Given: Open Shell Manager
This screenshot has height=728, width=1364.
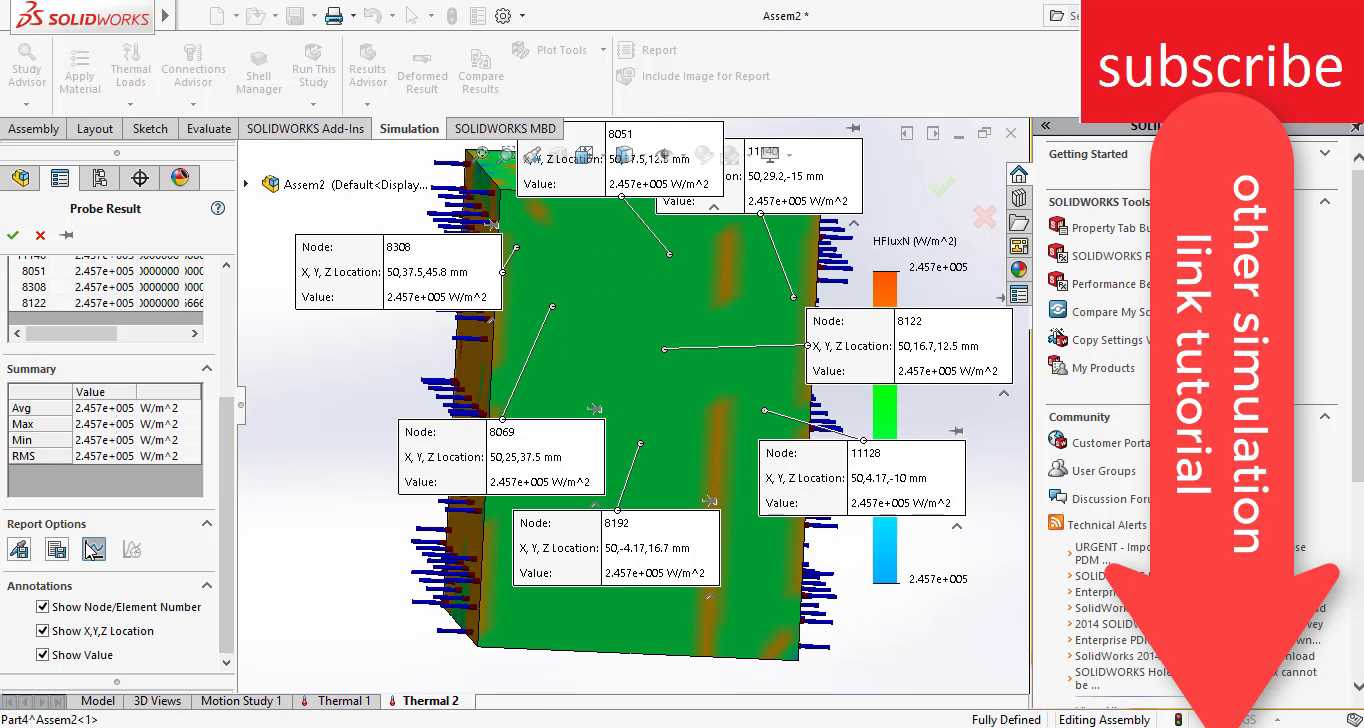Looking at the screenshot, I should [x=258, y=72].
